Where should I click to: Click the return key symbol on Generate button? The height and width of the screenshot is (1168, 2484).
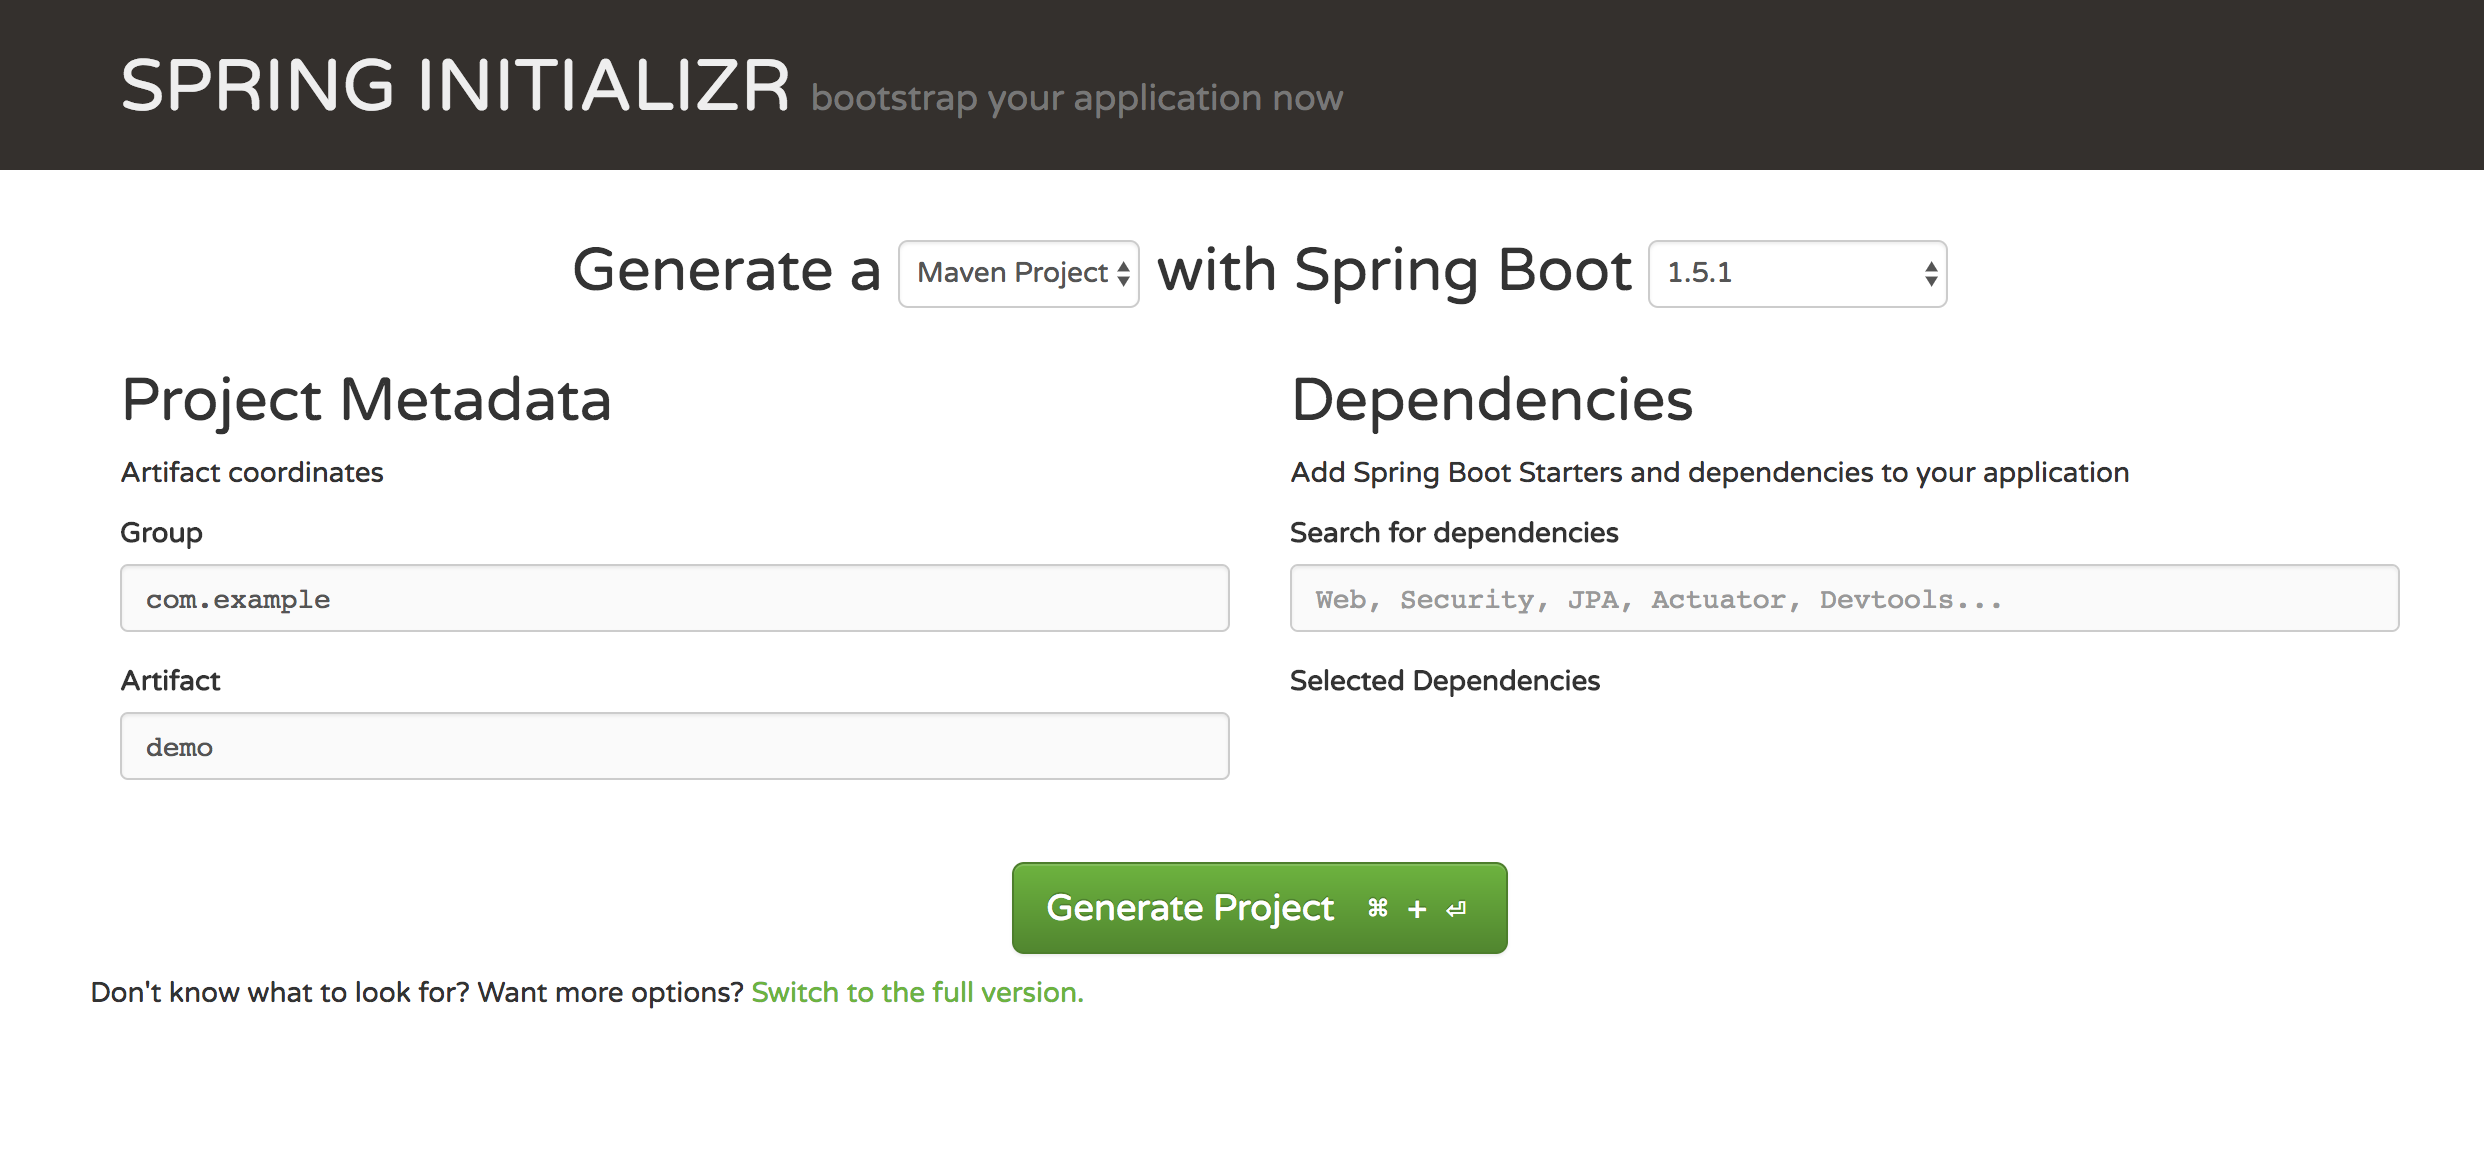point(1456,908)
